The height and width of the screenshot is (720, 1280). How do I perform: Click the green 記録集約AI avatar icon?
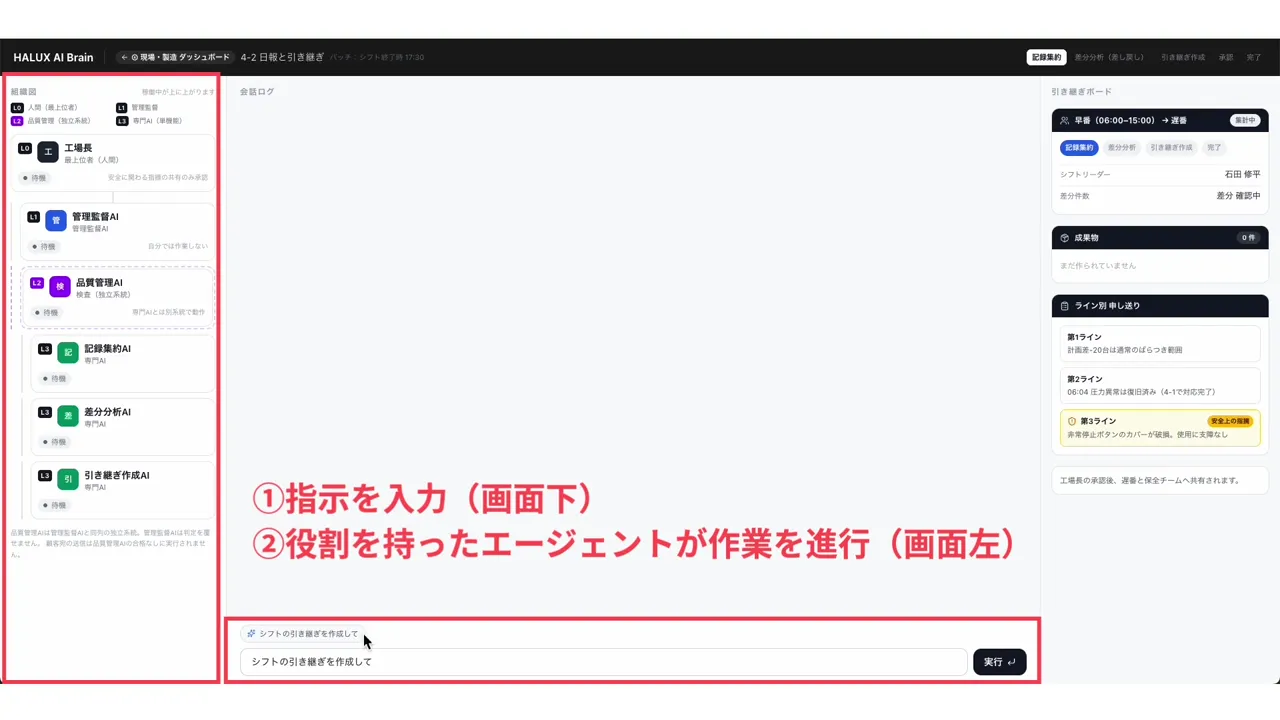68,353
